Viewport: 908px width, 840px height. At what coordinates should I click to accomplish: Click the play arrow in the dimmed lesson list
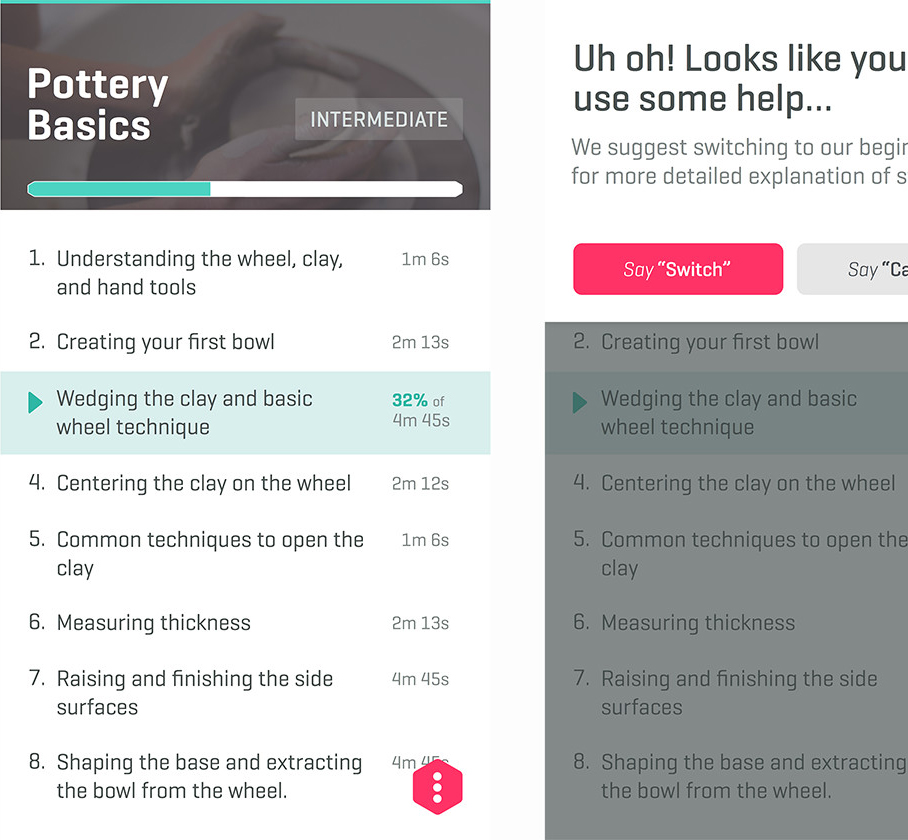(579, 403)
